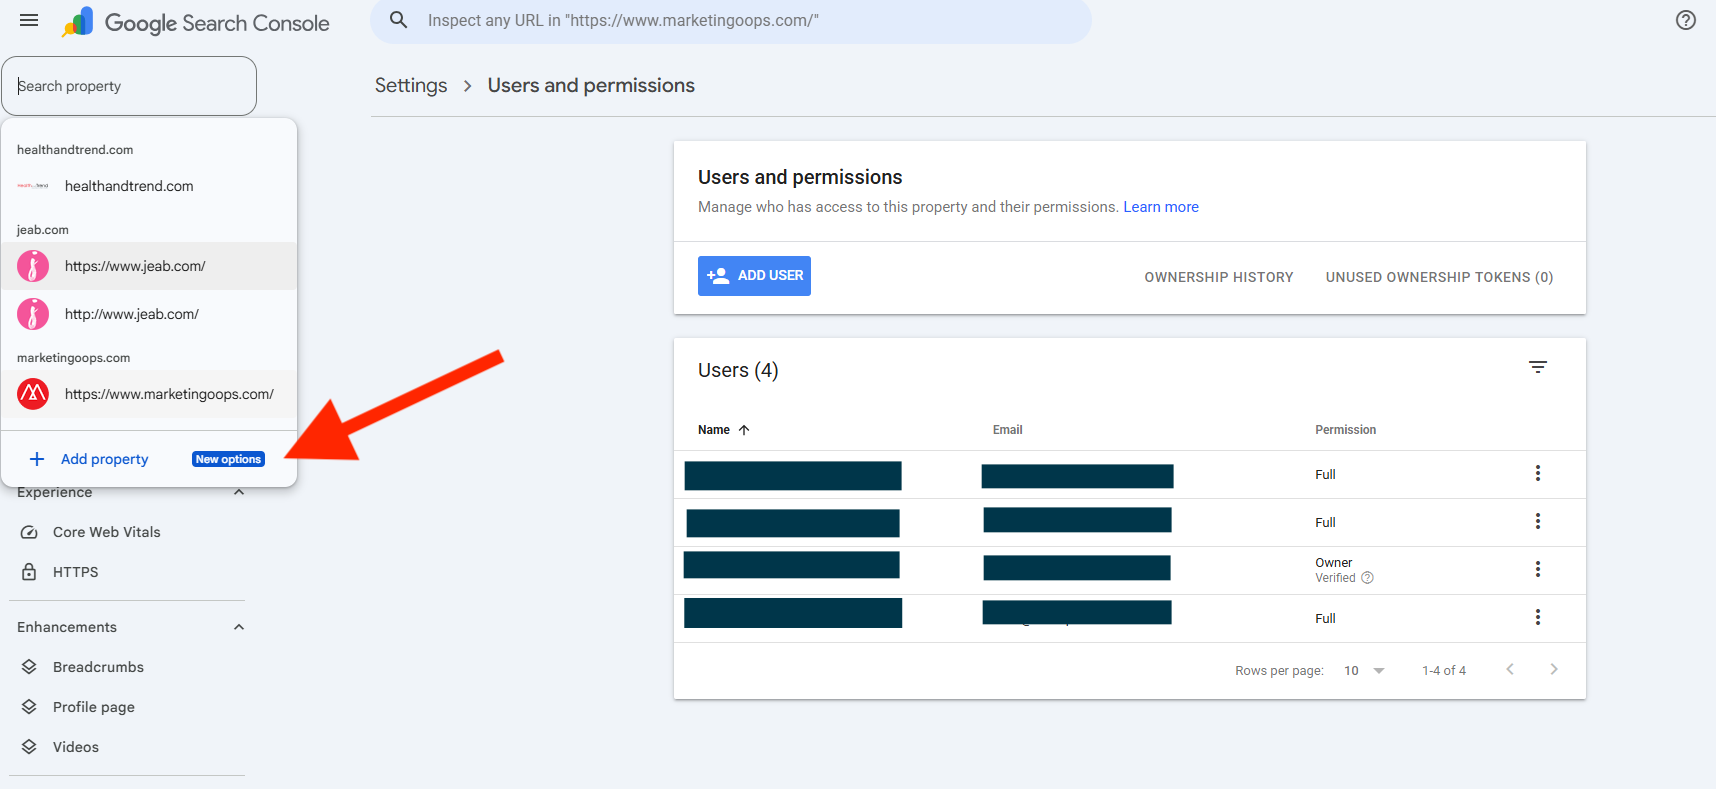Click the Verified help circle icon
This screenshot has width=1716, height=789.
point(1367,578)
